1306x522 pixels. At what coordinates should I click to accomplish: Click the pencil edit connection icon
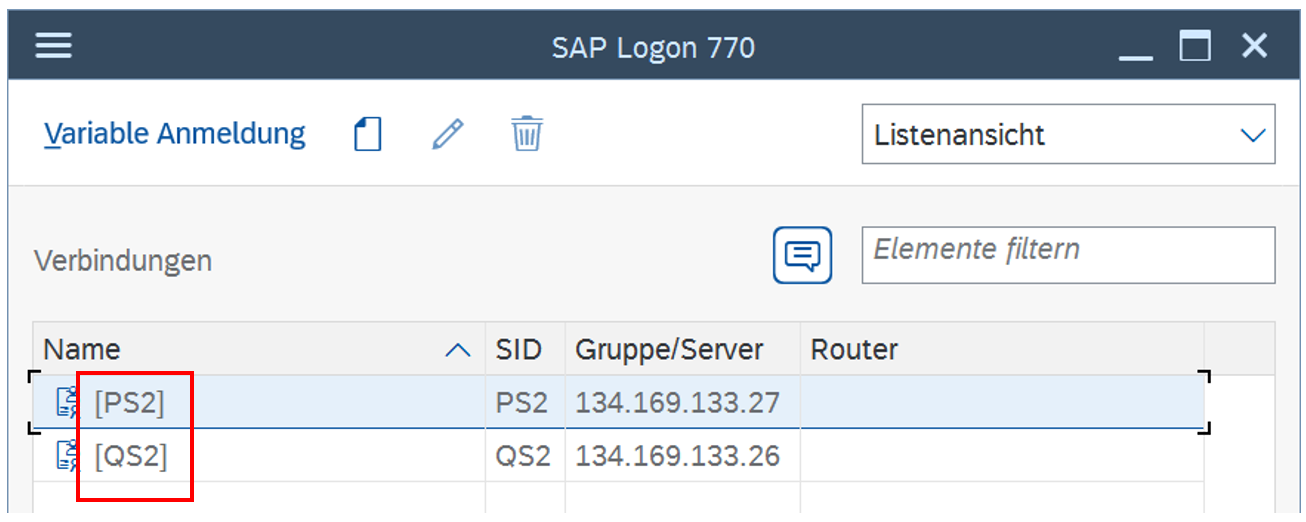(x=448, y=133)
